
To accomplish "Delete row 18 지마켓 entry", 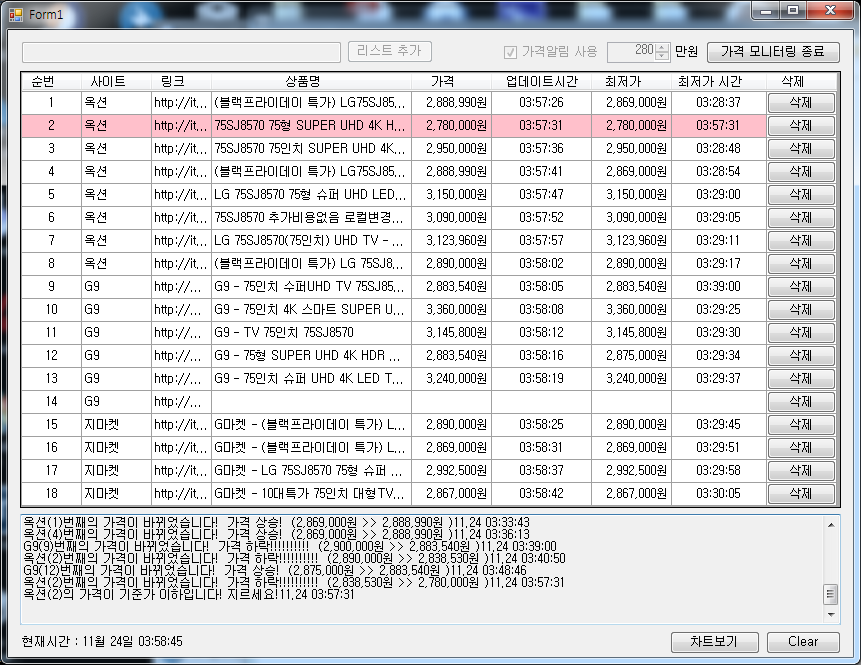I will pos(800,493).
